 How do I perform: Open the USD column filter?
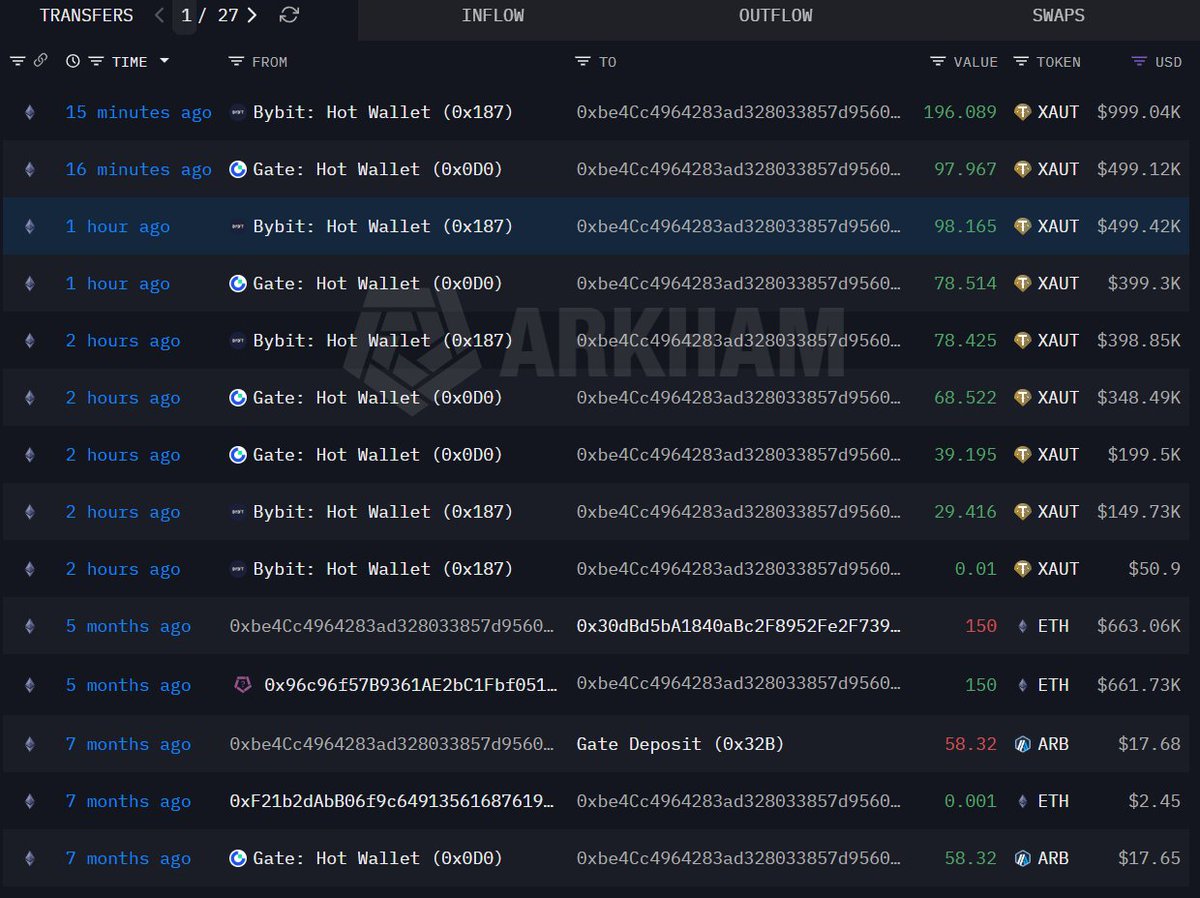click(1139, 61)
